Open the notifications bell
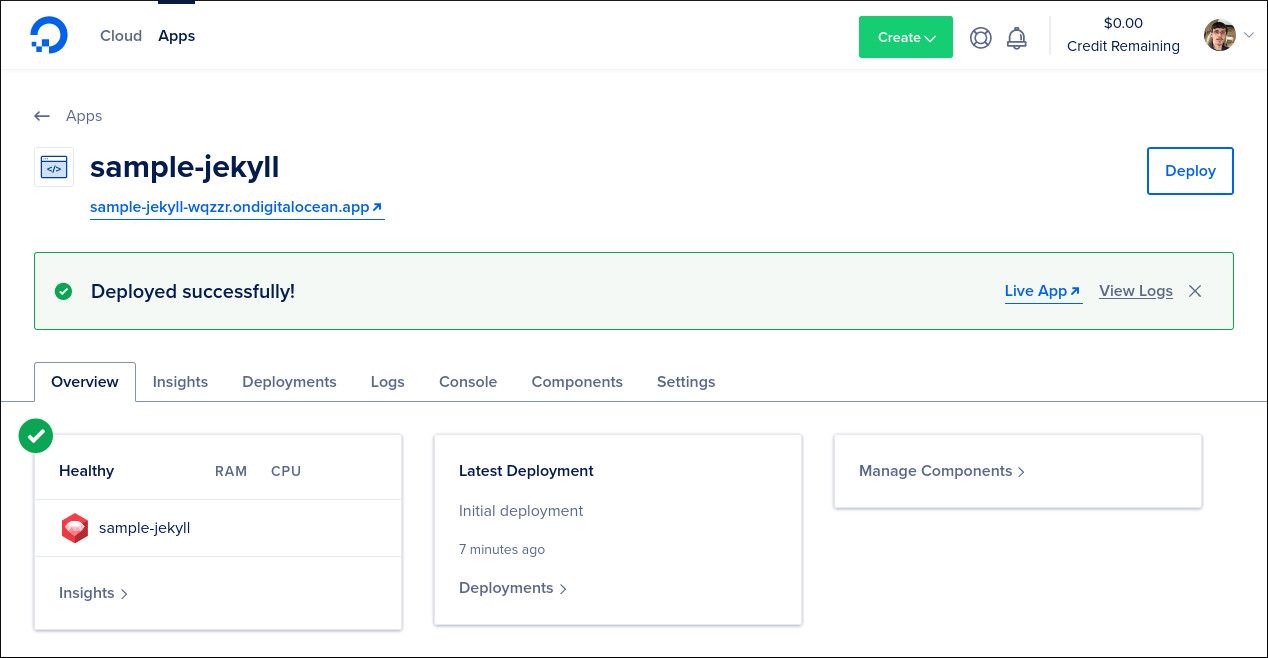Viewport: 1268px width, 658px height. click(x=1017, y=38)
